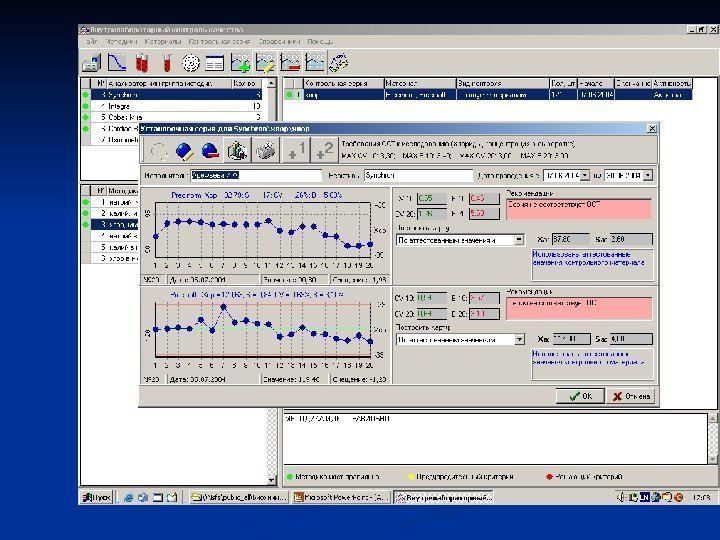The width and height of the screenshot is (720, 540).
Task: Click the single red test tube icon
Action: point(167,62)
